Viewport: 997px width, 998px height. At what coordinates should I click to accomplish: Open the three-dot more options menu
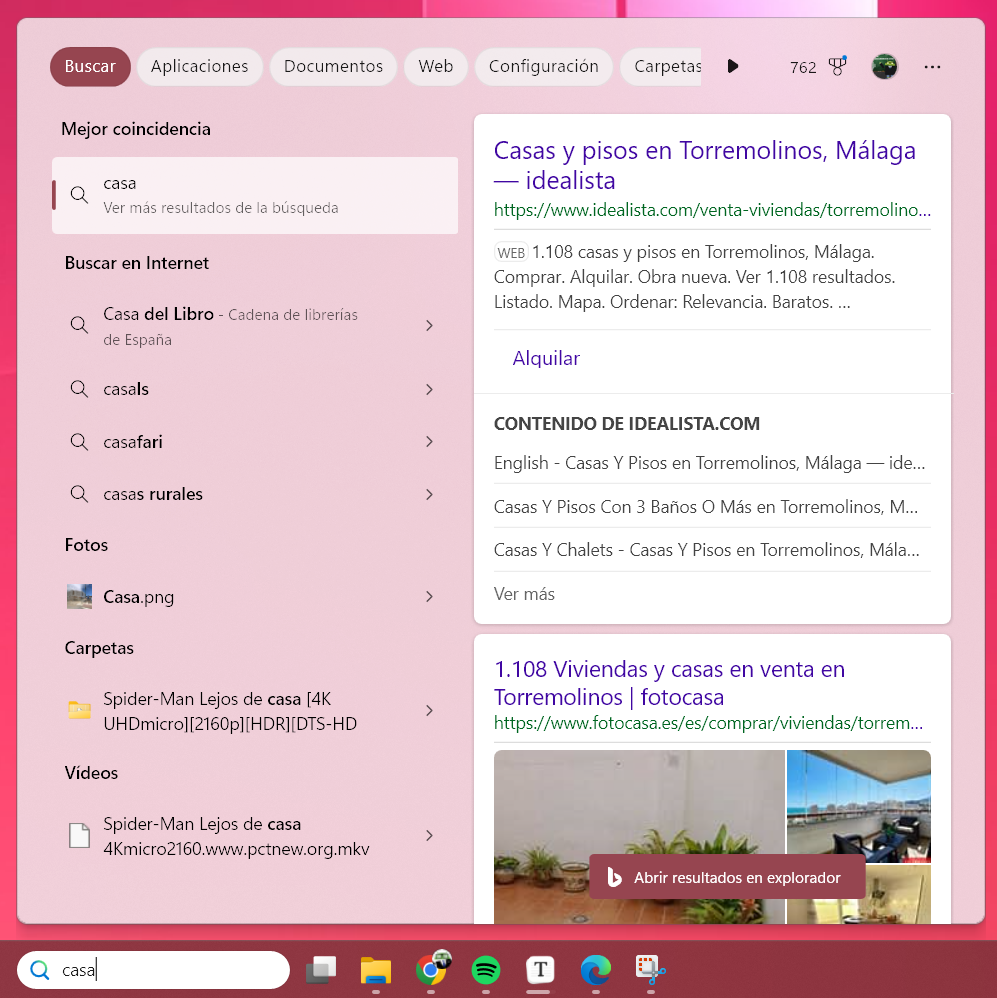coord(932,67)
